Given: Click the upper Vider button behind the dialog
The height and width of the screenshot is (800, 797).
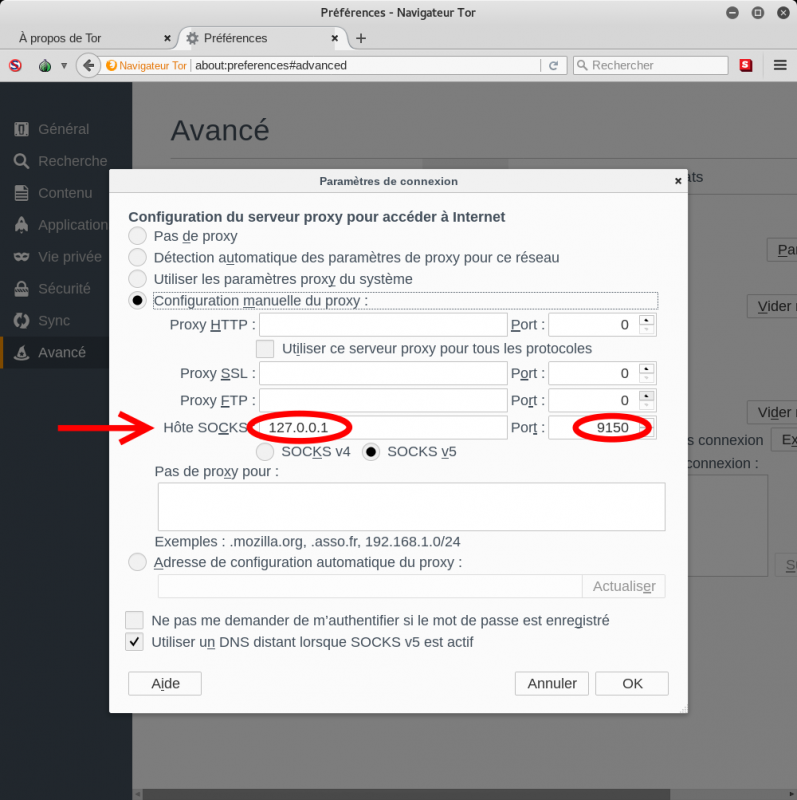Looking at the screenshot, I should [x=773, y=306].
